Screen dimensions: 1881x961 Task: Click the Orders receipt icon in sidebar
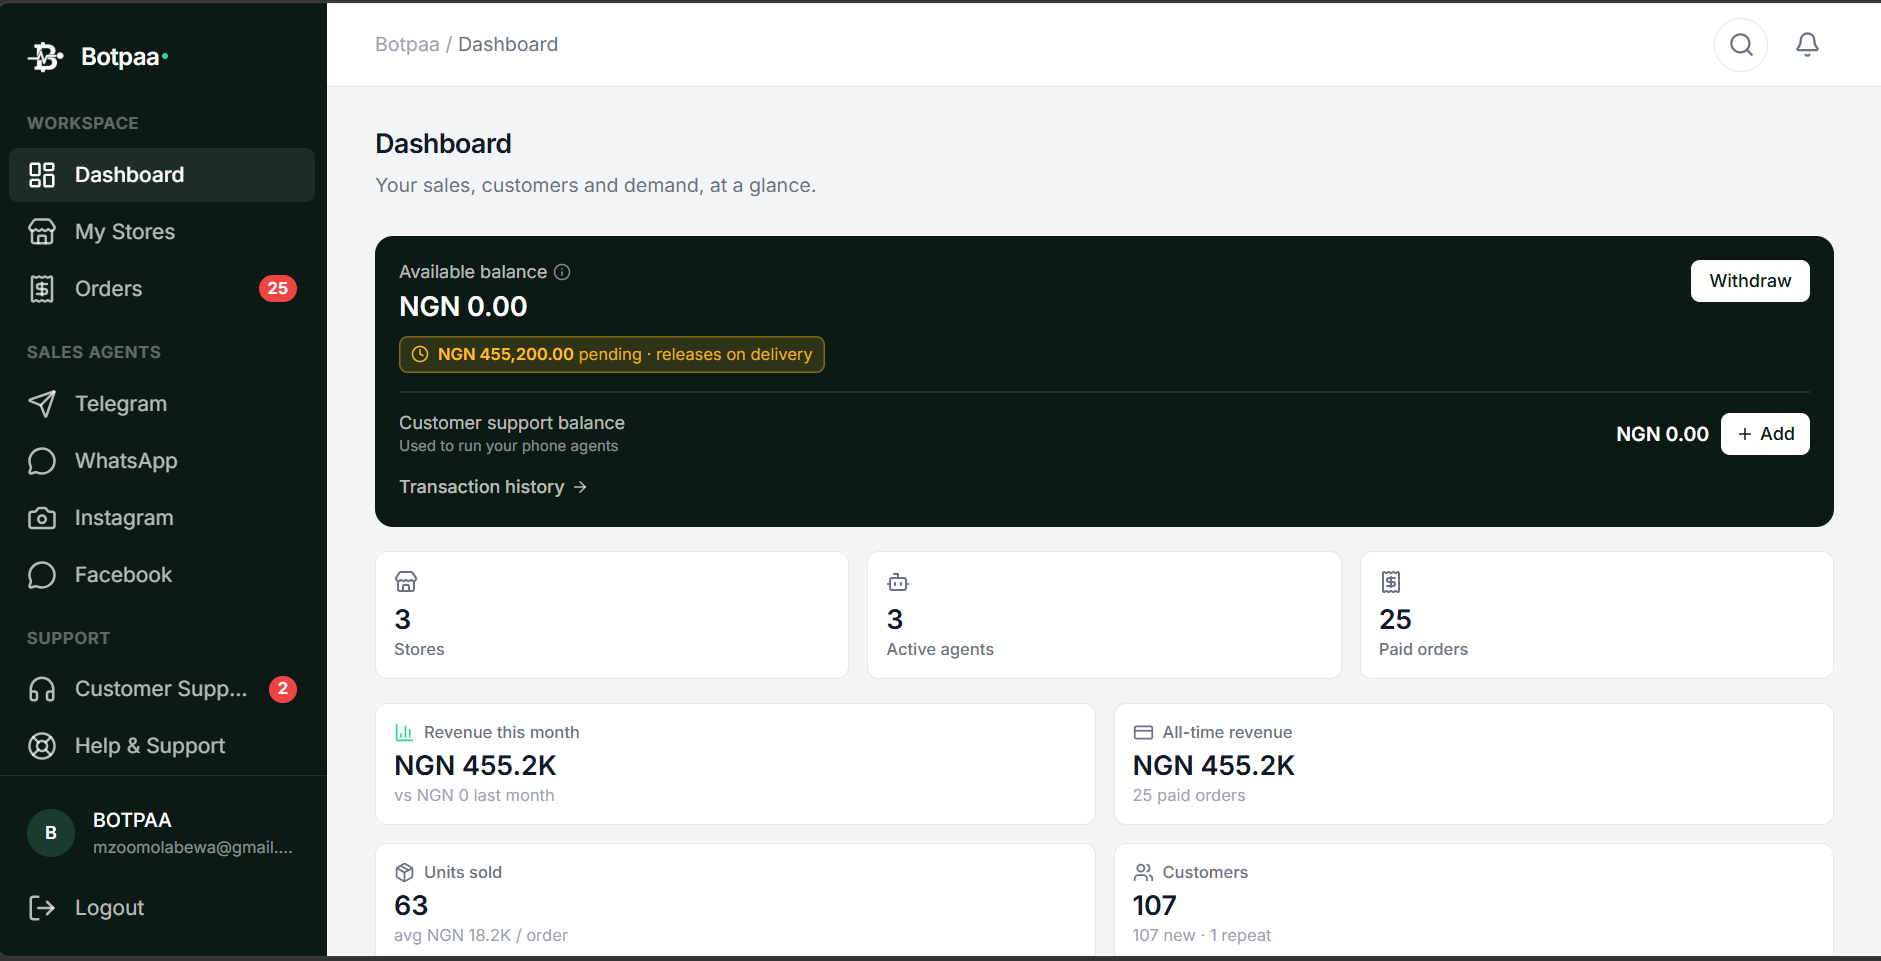42,289
